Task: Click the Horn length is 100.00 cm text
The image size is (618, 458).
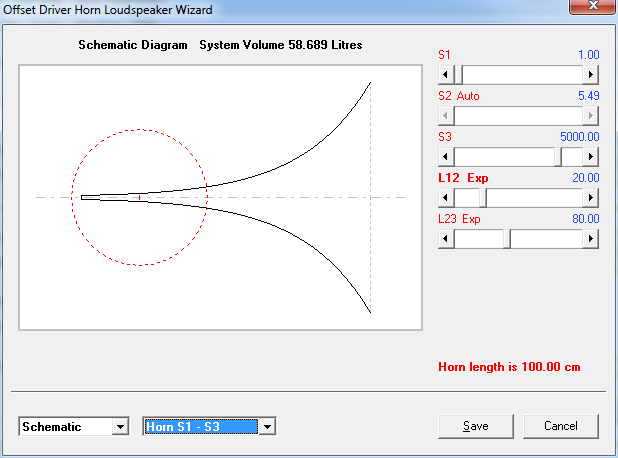Action: [509, 367]
